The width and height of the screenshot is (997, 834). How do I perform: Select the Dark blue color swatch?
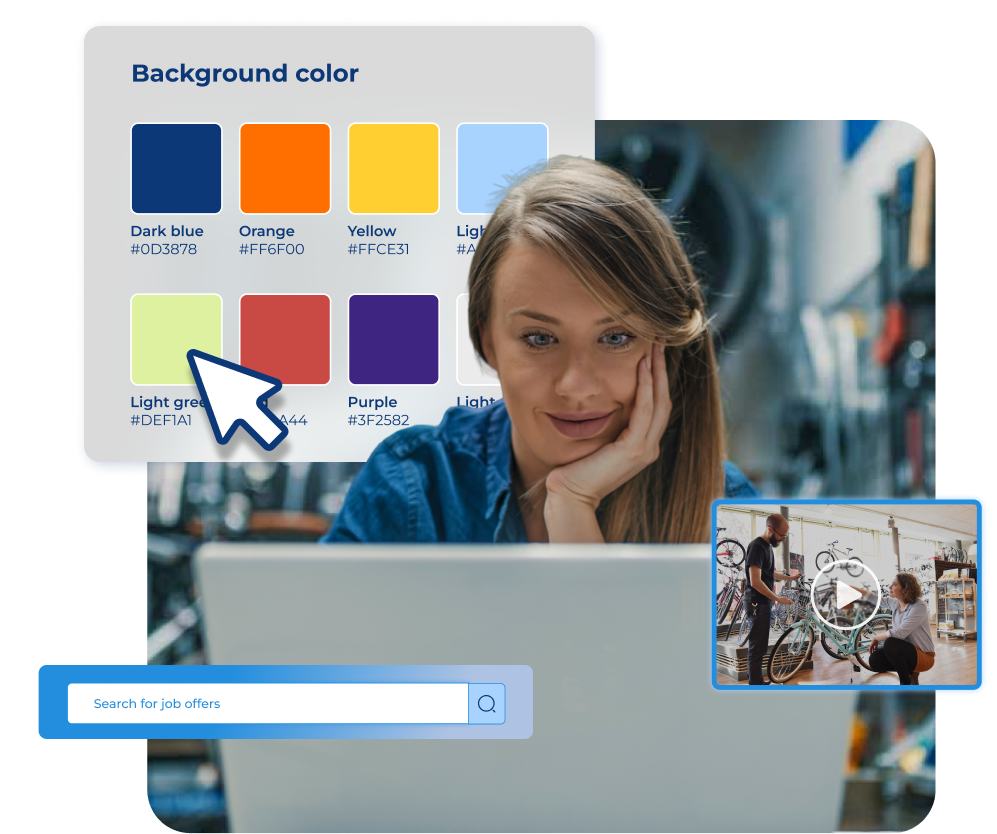(x=176, y=168)
